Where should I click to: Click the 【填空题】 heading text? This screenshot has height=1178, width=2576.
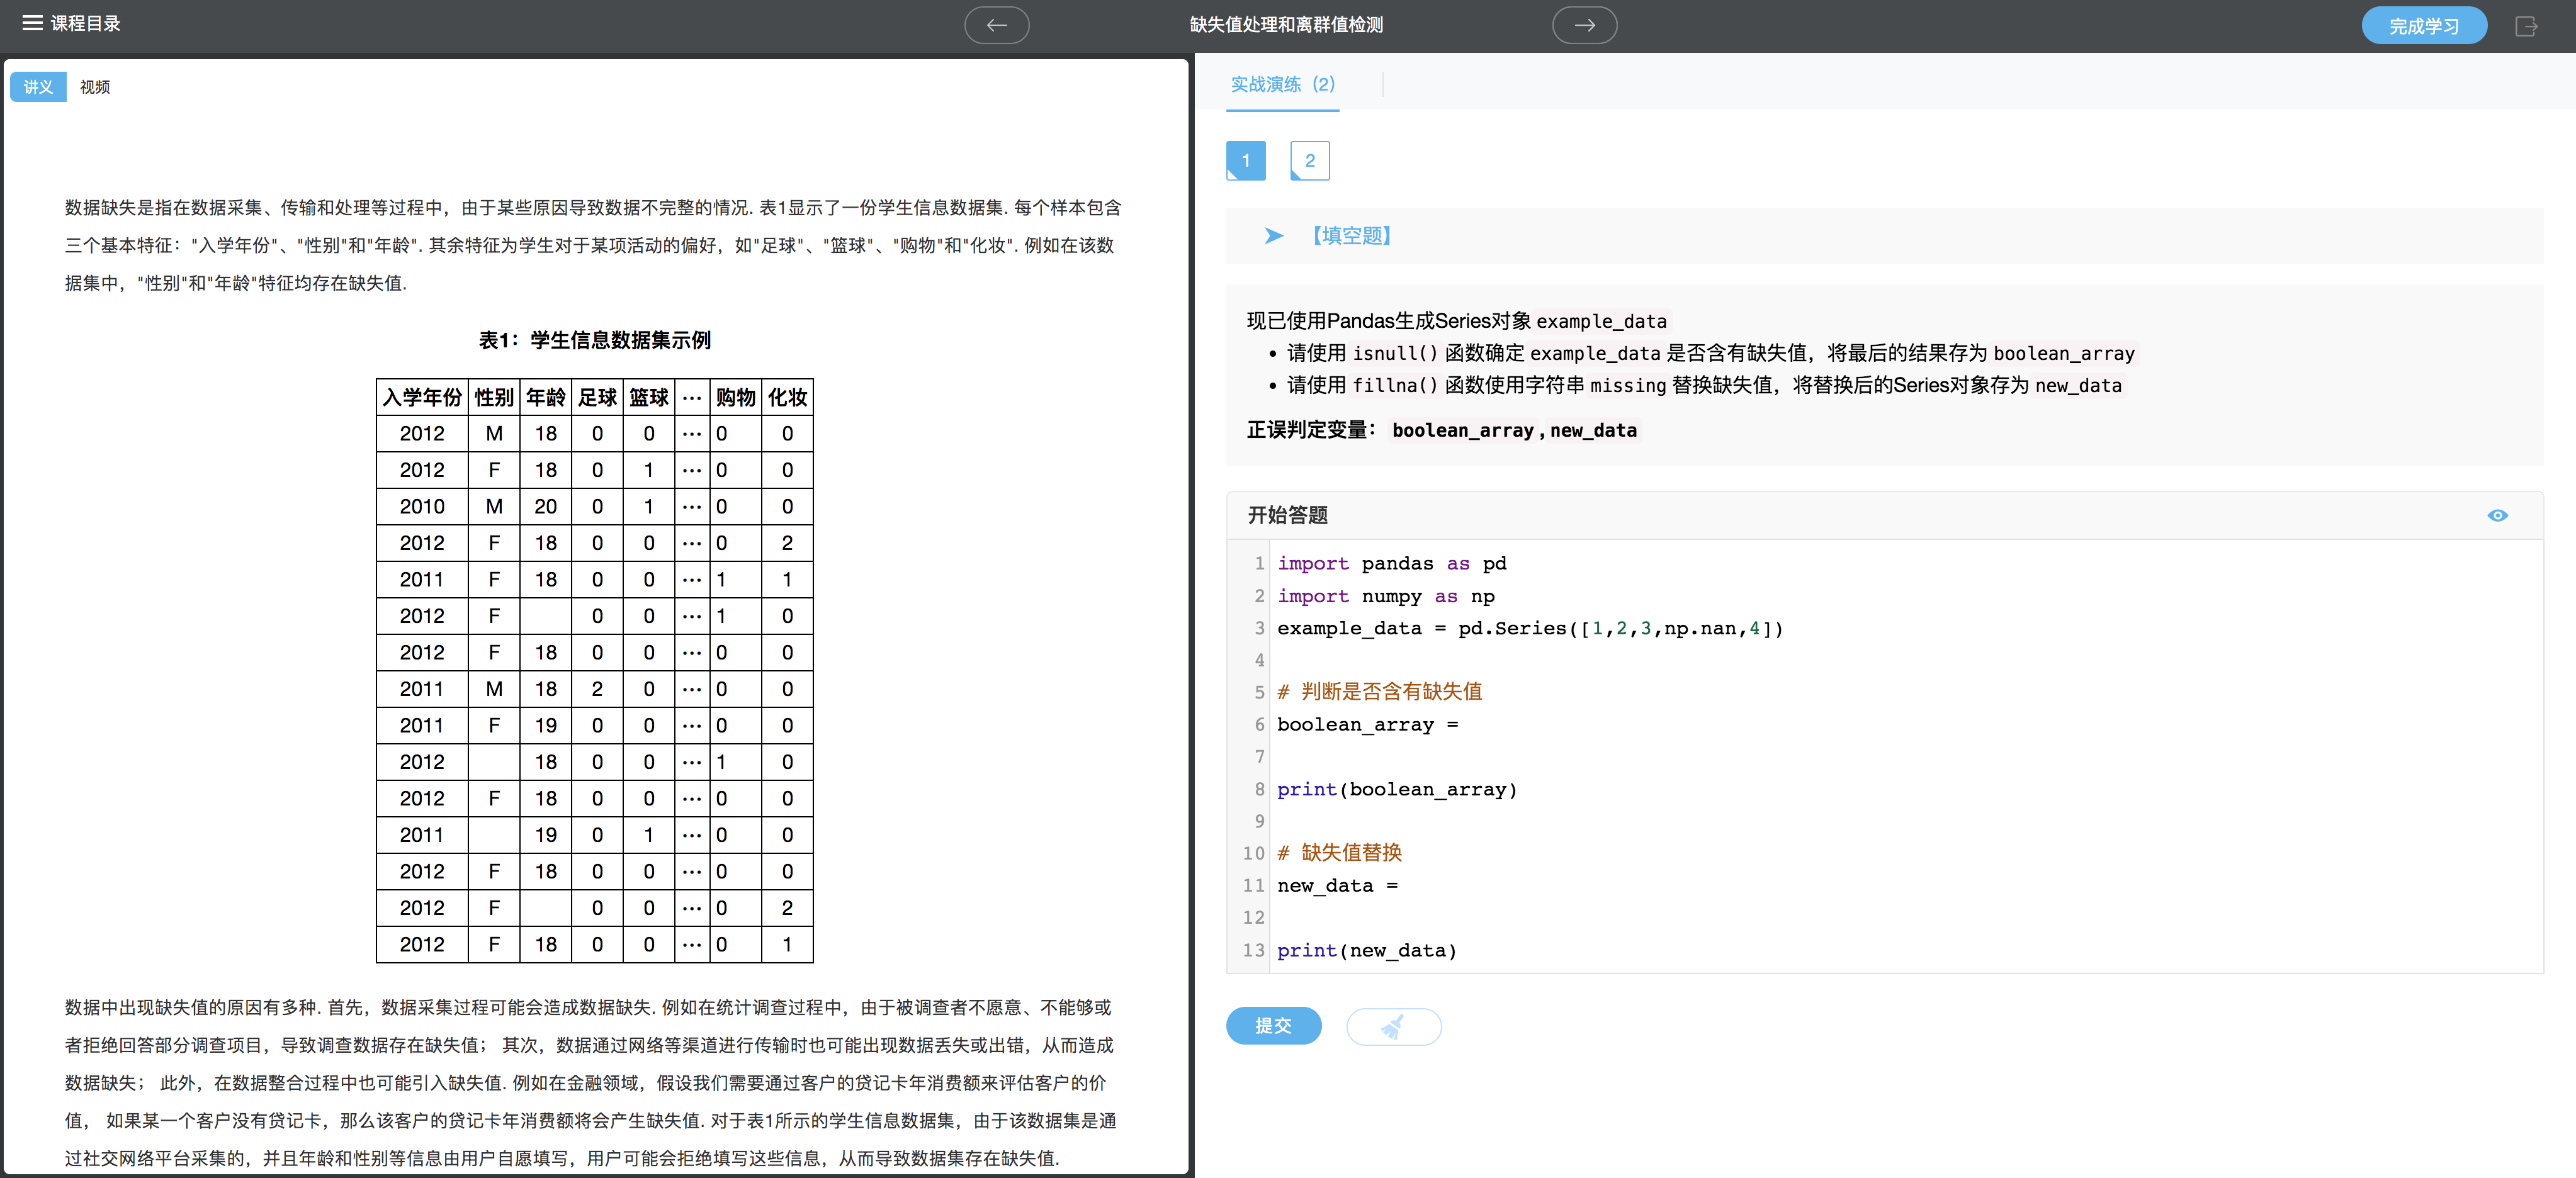tap(1351, 236)
